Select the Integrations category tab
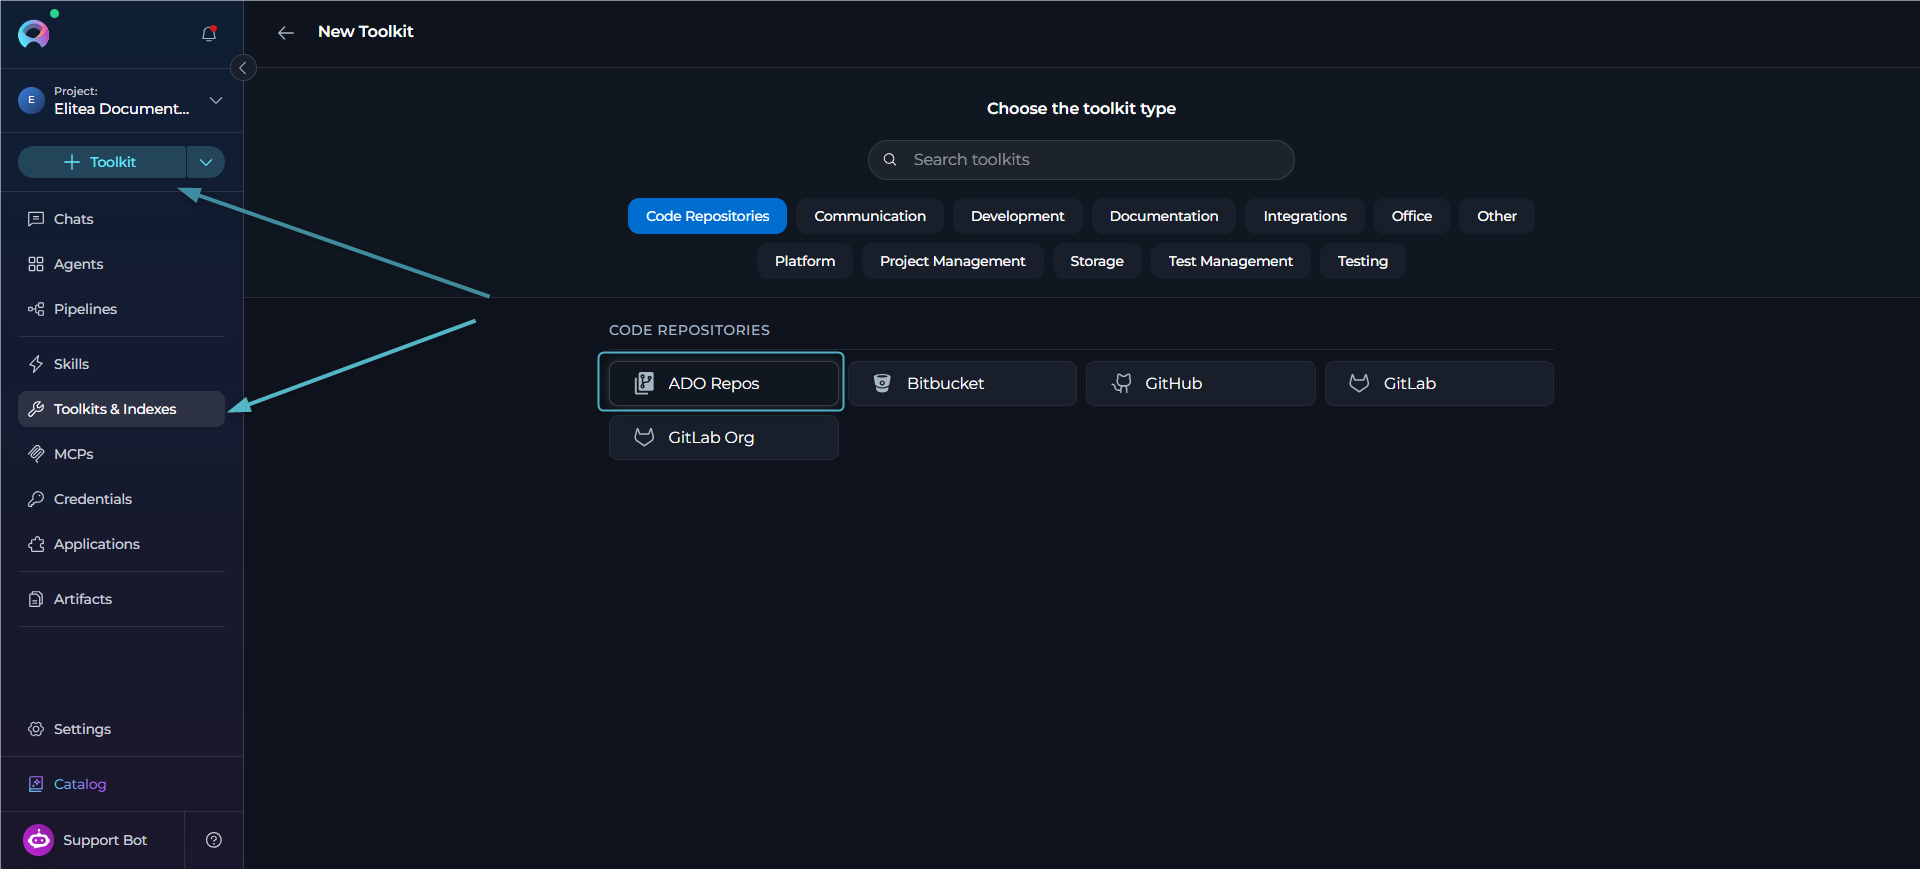1920x869 pixels. point(1305,216)
